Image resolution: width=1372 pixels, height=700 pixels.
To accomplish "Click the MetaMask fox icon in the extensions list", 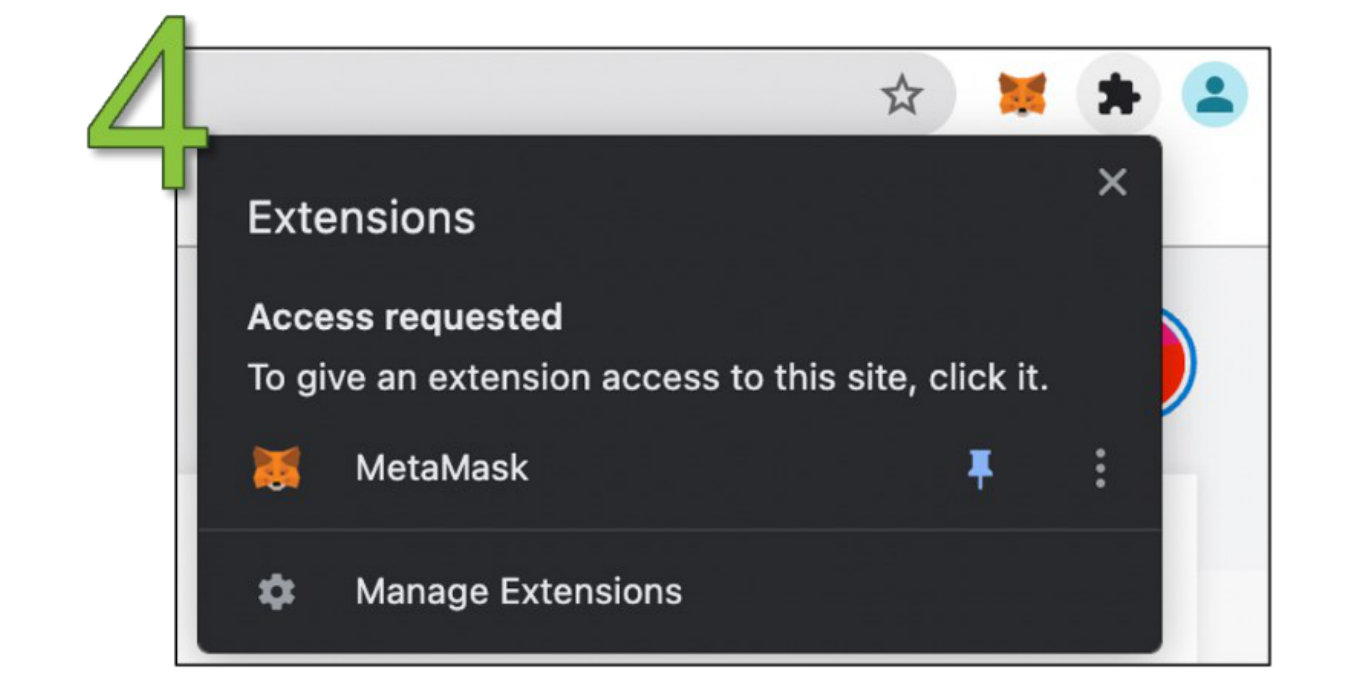I will click(x=276, y=468).
